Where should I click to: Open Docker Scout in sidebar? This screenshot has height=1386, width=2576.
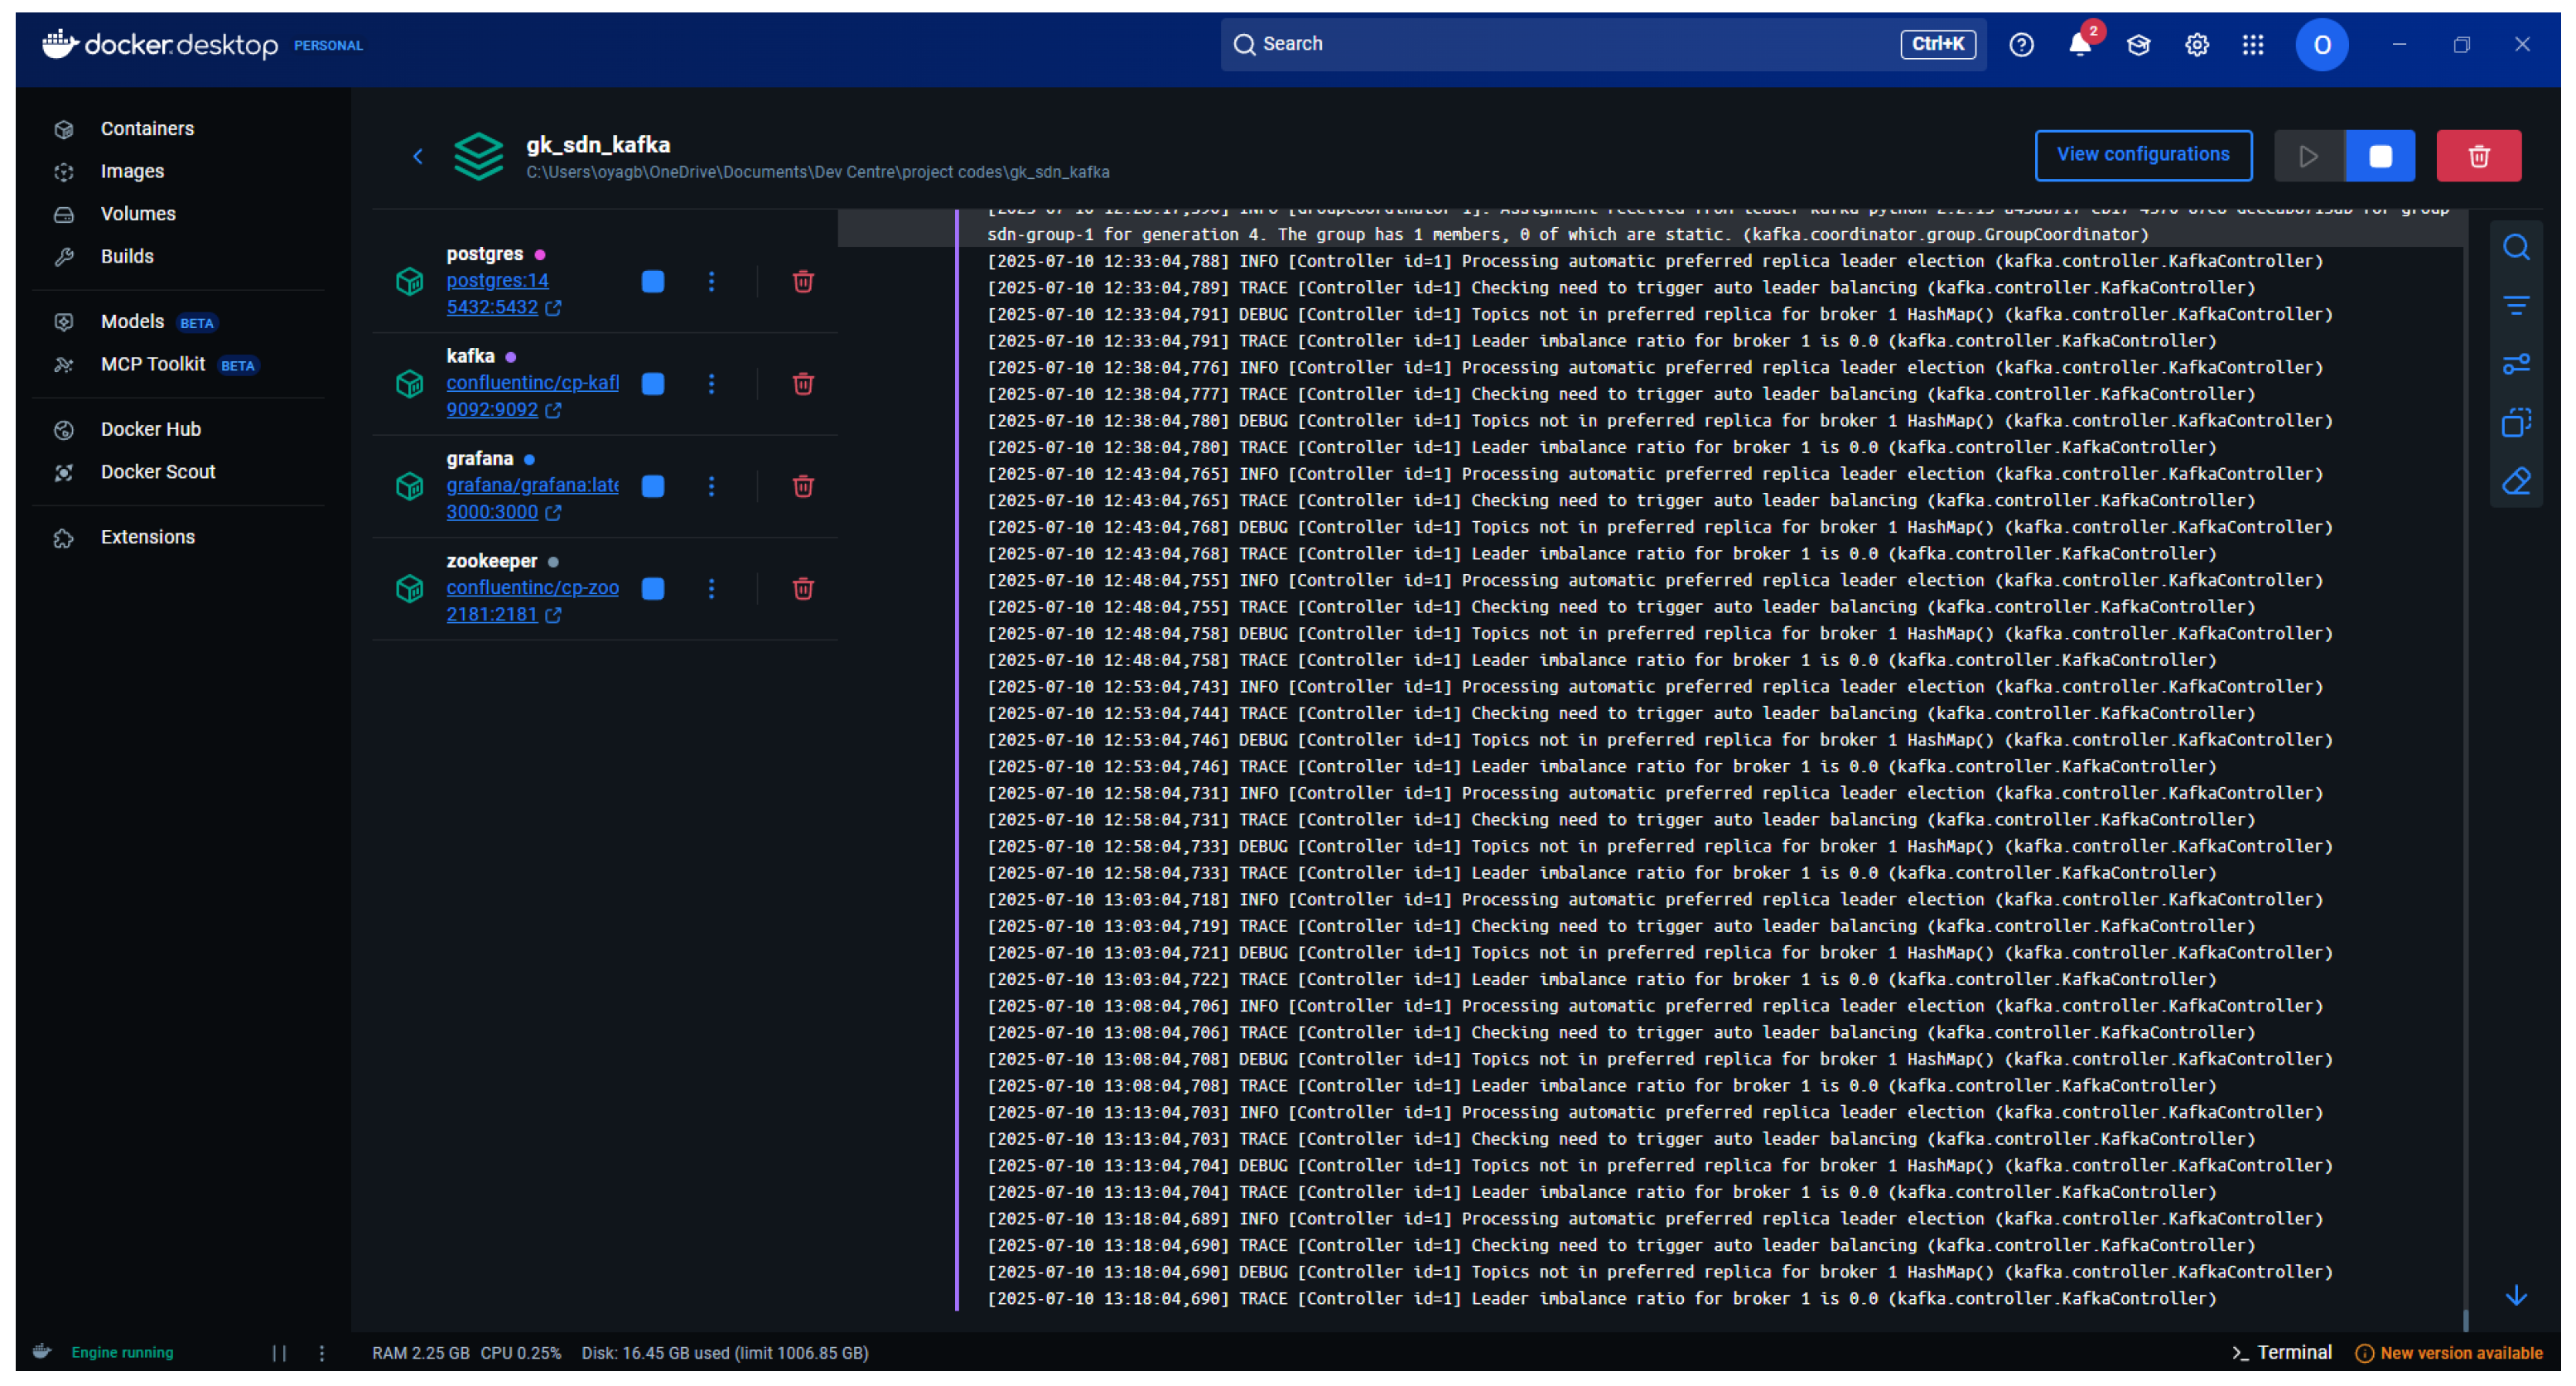[x=158, y=473]
